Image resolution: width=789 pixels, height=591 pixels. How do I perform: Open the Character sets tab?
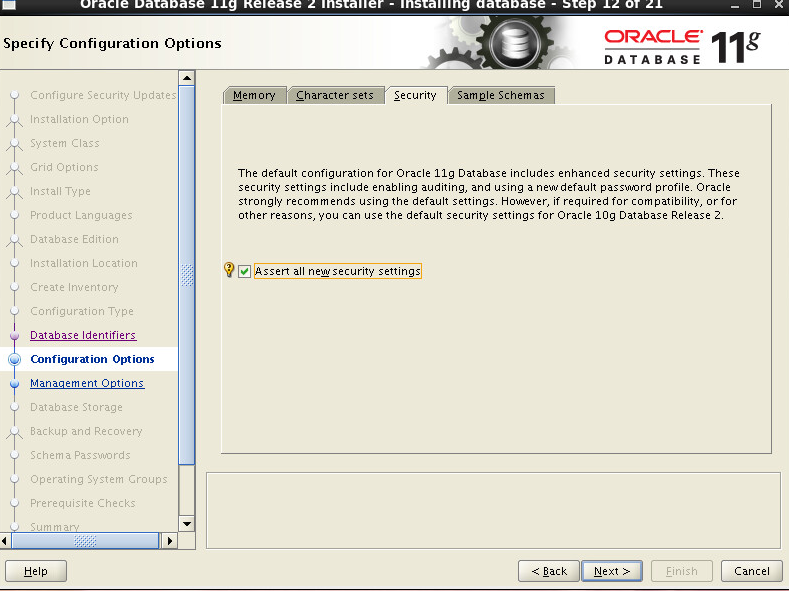coord(335,95)
